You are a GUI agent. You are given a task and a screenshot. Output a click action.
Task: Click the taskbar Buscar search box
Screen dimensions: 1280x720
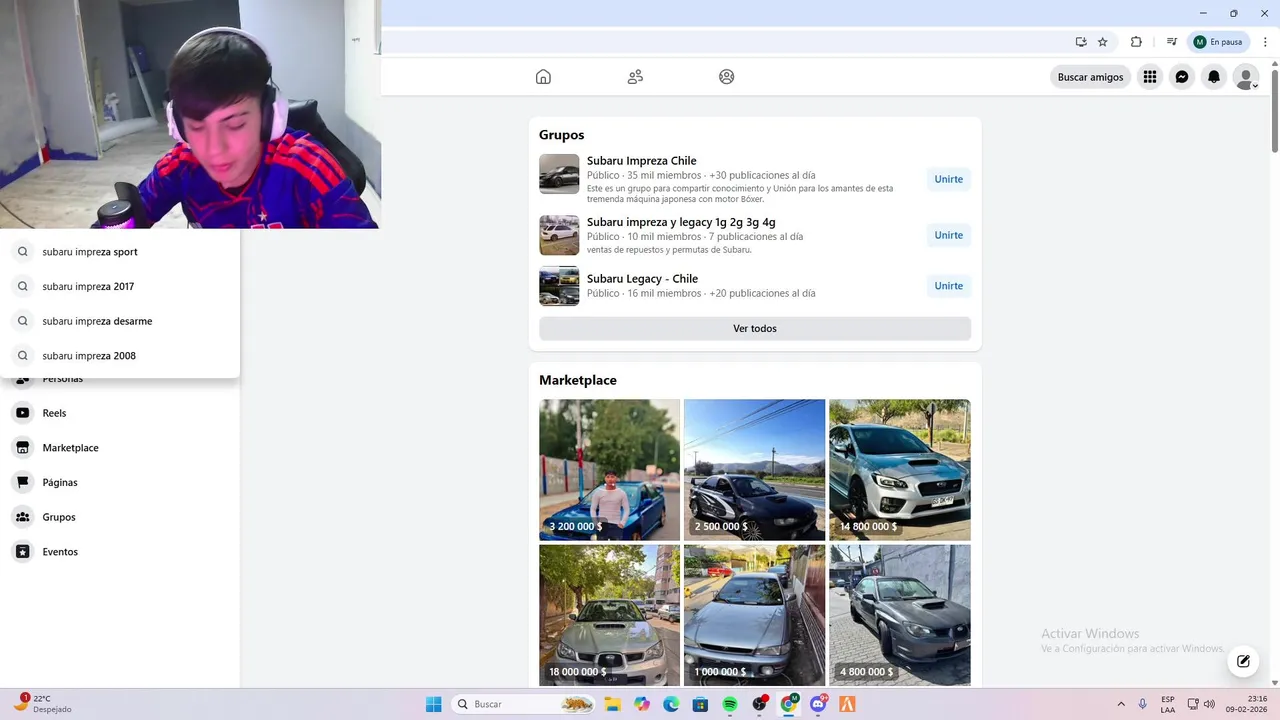click(x=523, y=704)
